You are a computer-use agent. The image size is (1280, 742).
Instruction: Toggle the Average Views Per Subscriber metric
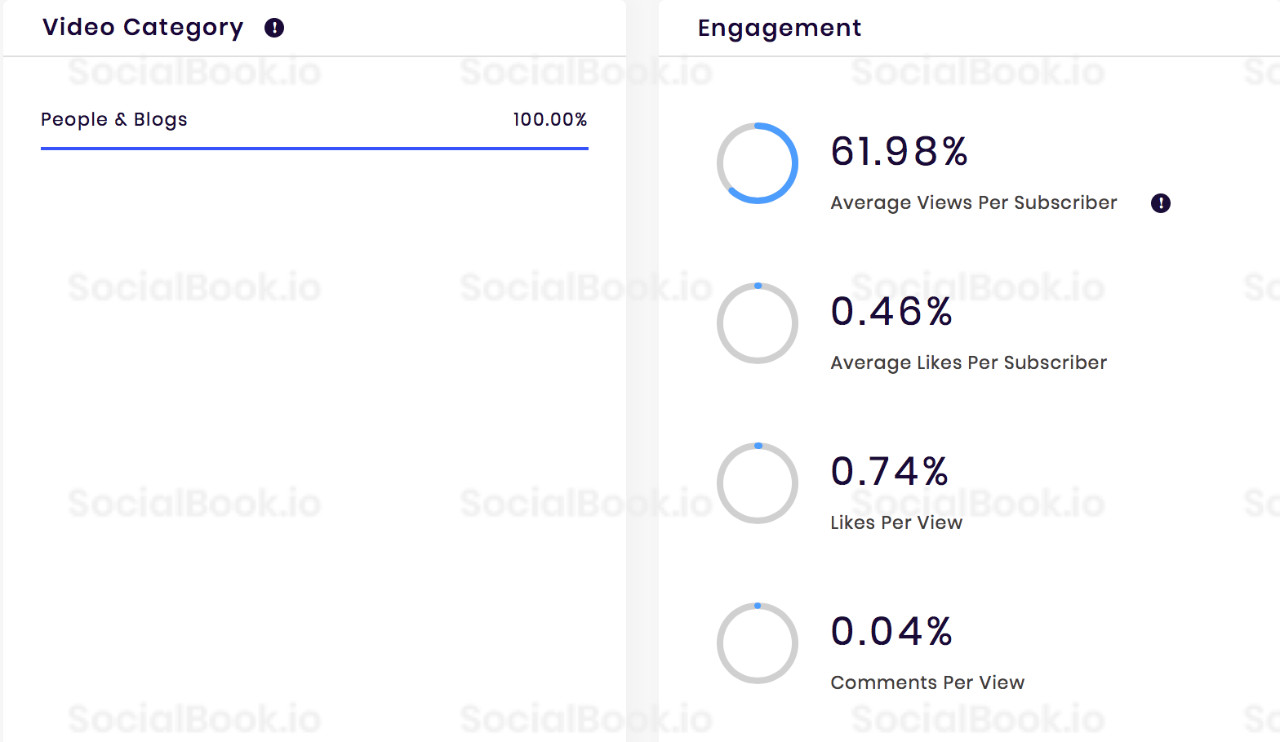click(972, 202)
